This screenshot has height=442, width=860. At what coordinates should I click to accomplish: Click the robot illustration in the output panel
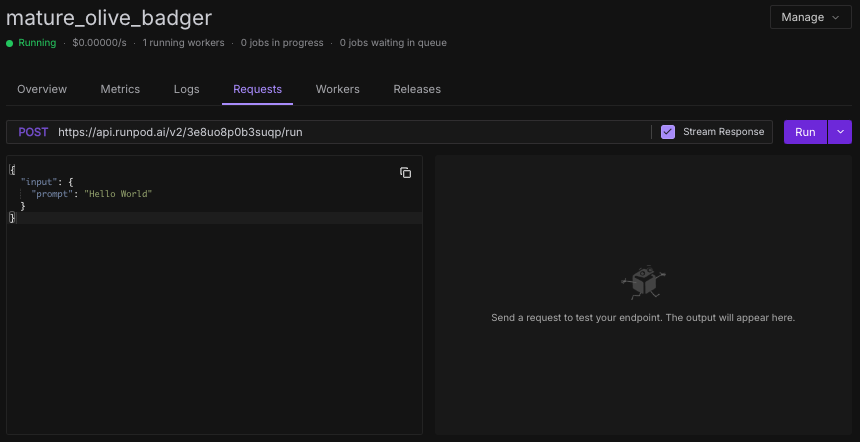pos(642,282)
